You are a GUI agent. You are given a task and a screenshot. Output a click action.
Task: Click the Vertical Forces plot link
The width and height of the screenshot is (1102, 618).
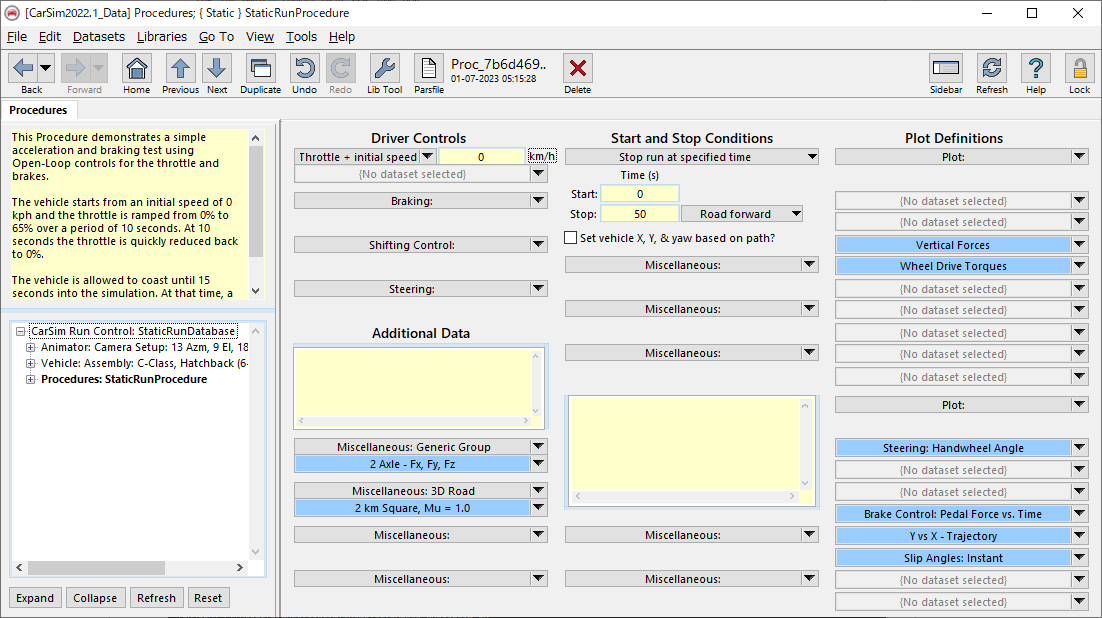tap(952, 245)
